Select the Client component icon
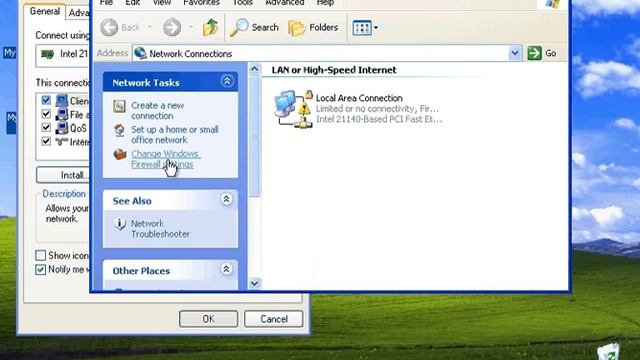640x360 pixels. coord(62,100)
